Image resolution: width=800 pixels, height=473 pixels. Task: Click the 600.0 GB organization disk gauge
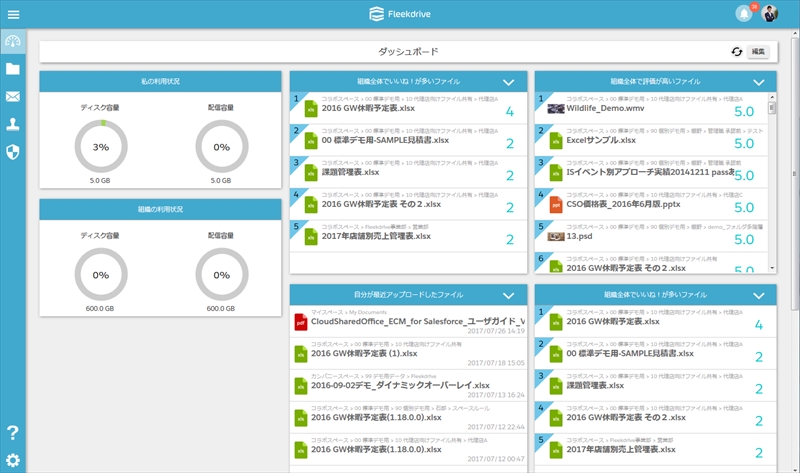101,275
